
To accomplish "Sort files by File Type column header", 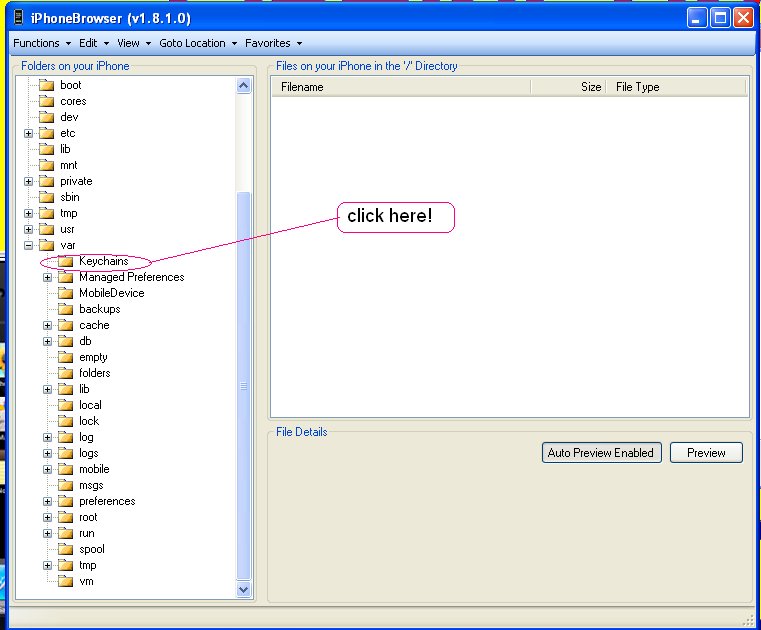I will 676,87.
